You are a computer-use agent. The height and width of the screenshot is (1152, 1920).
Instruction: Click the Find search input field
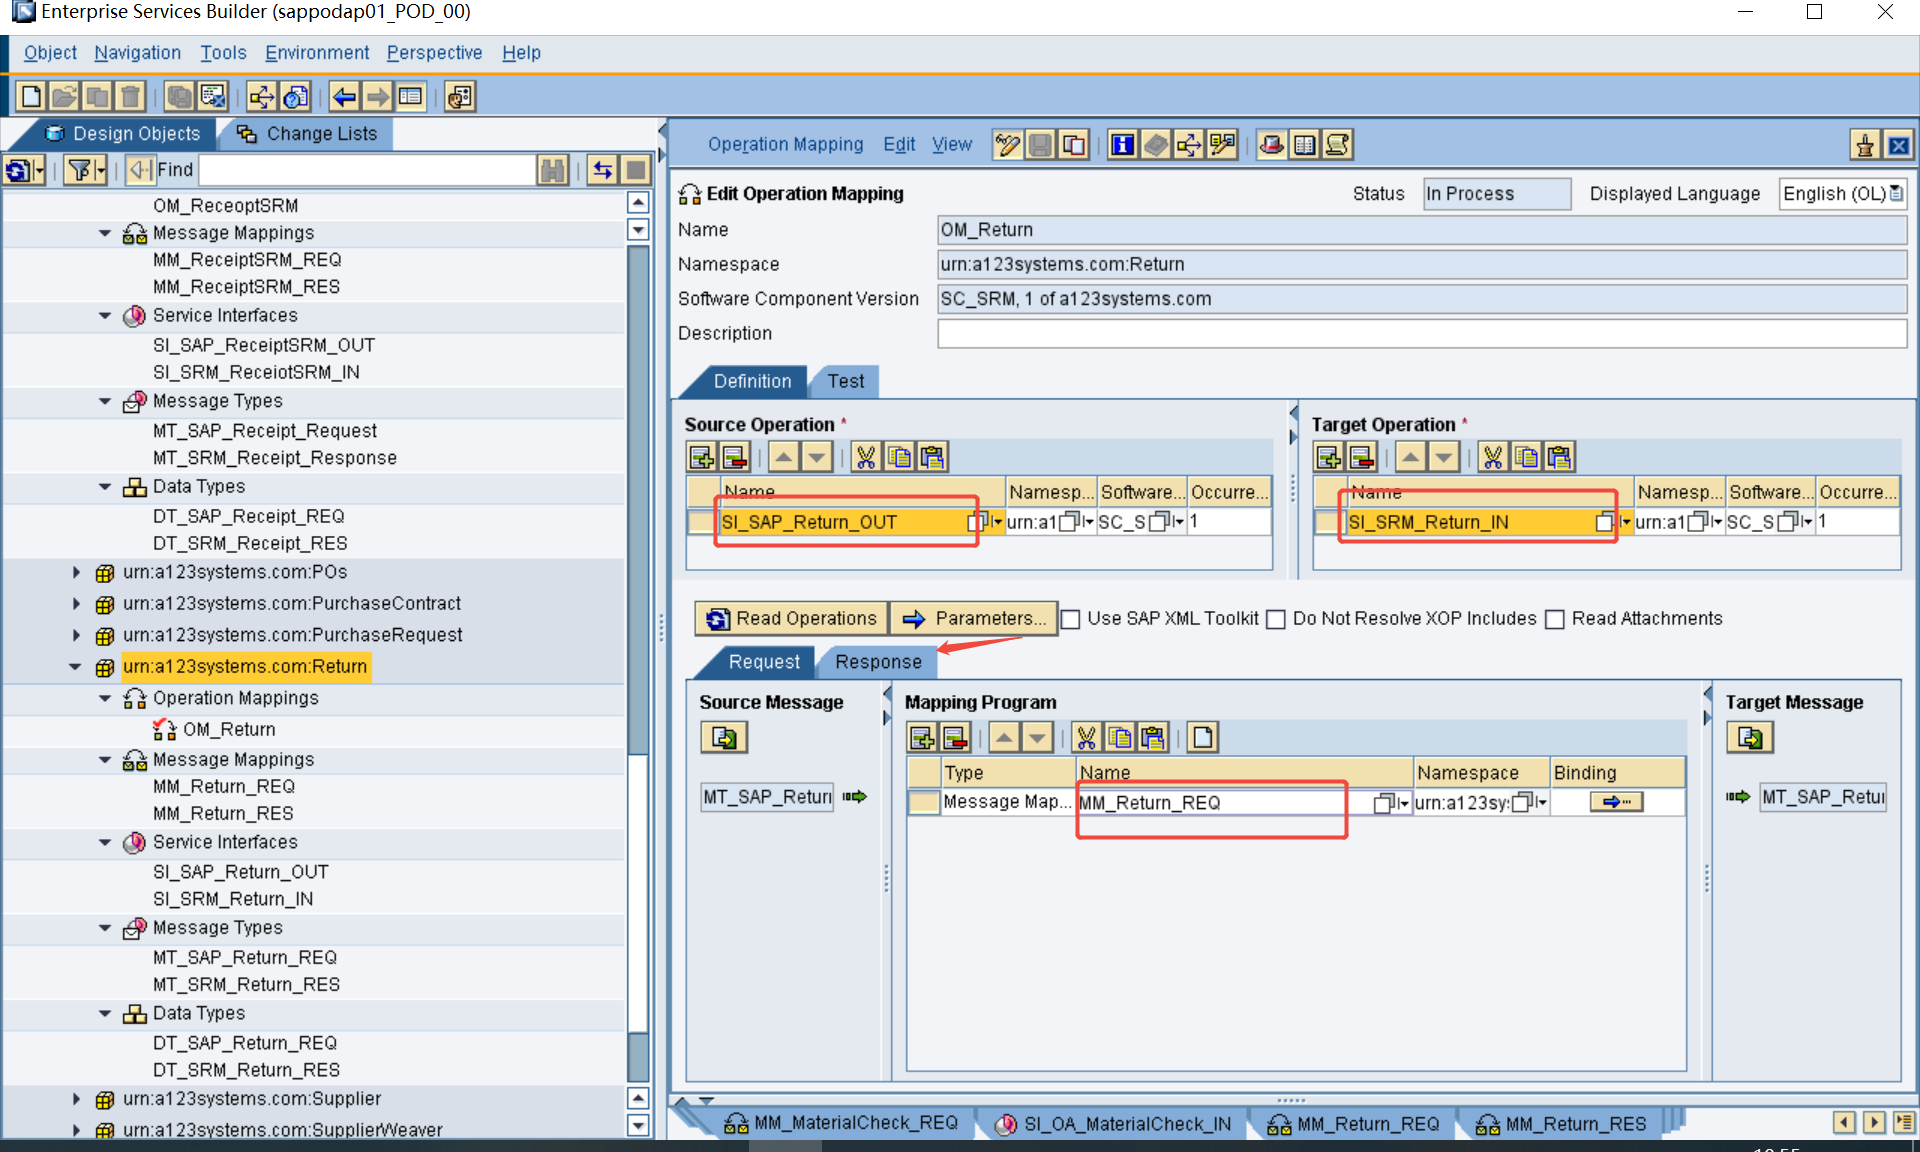click(367, 170)
